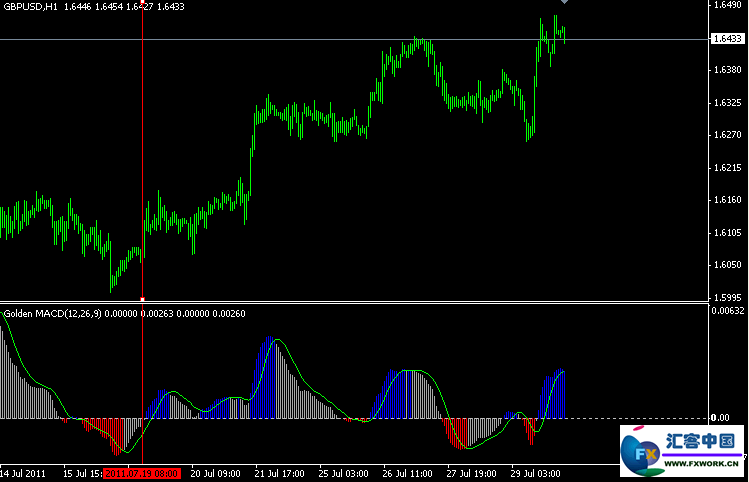The image size is (749, 482).
Task: Click the 26 Jul 11:00 time axis label
Action: pos(407,473)
